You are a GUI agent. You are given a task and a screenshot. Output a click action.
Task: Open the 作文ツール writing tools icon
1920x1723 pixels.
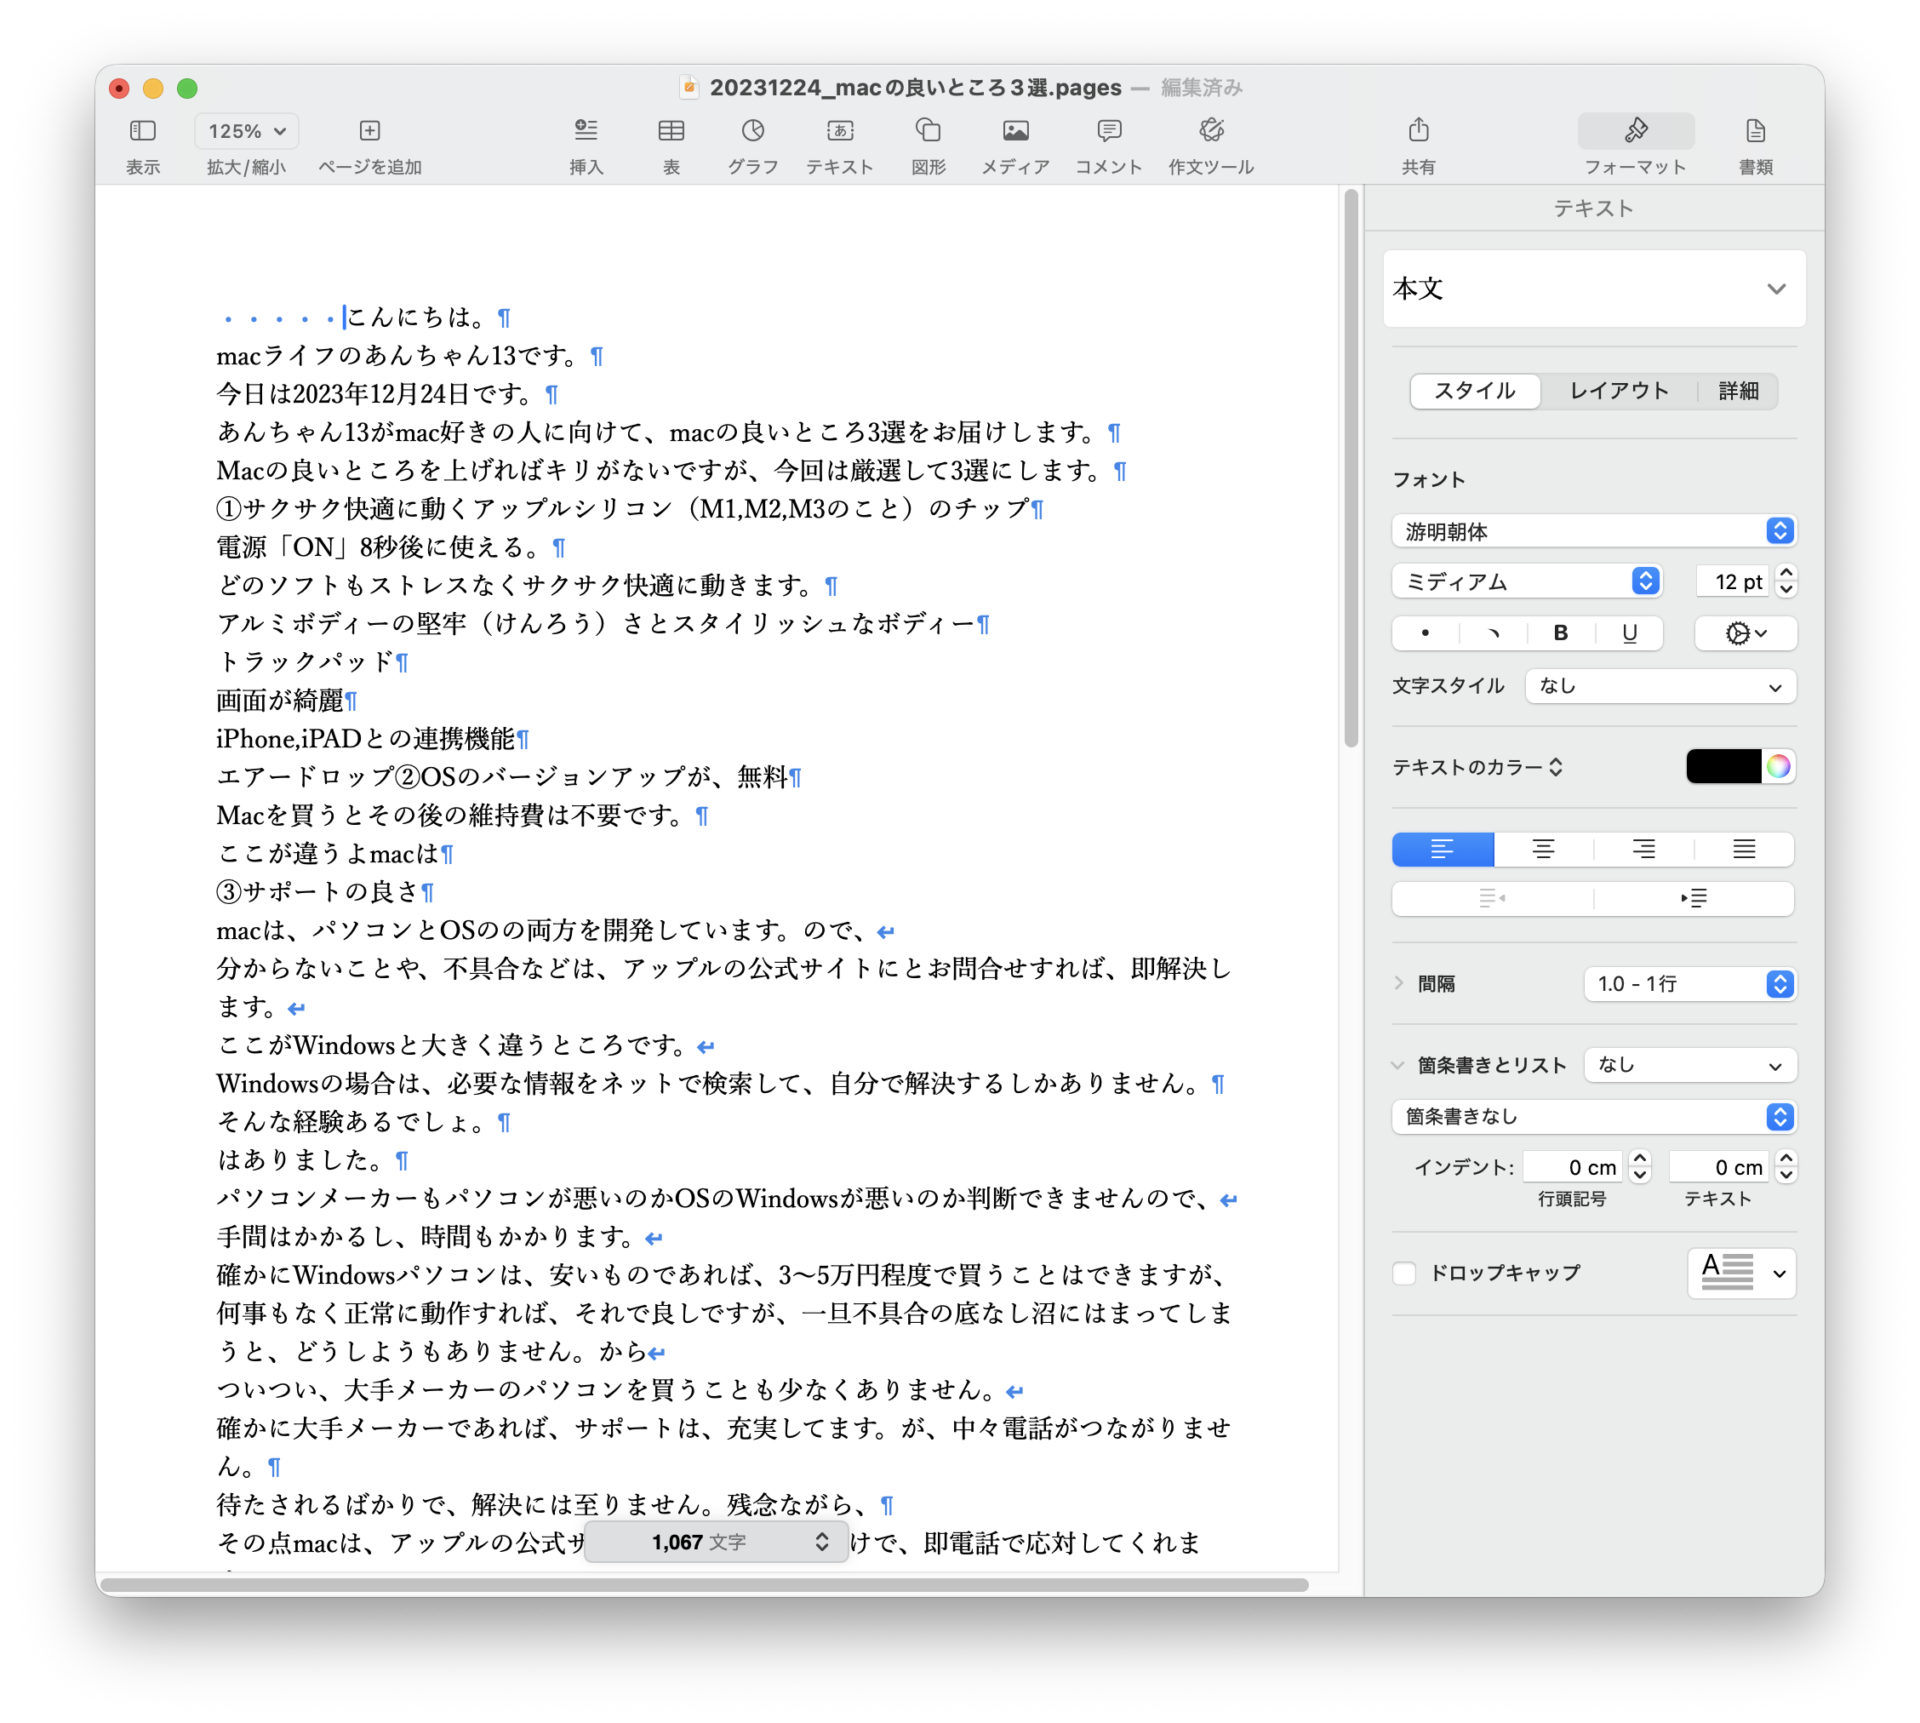[x=1211, y=131]
